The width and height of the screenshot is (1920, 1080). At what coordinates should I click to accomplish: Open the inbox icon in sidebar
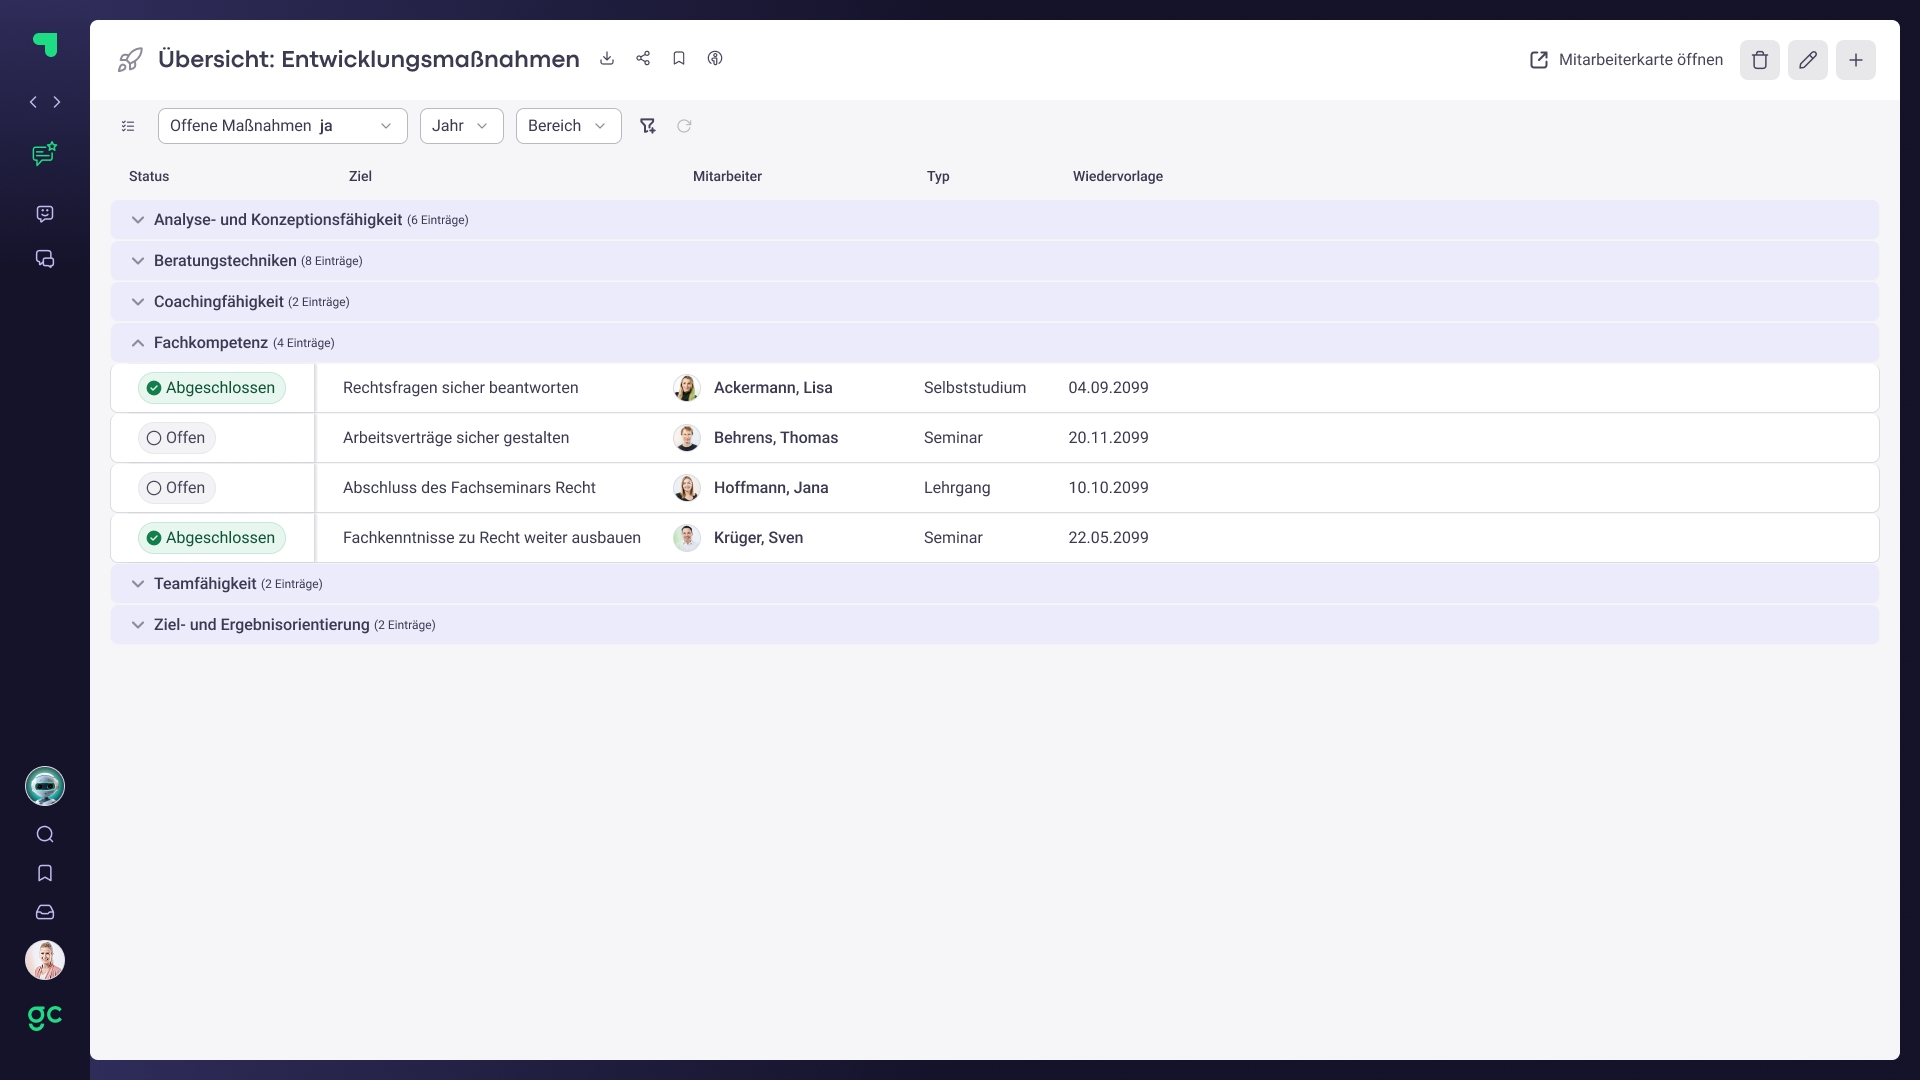tap(45, 912)
